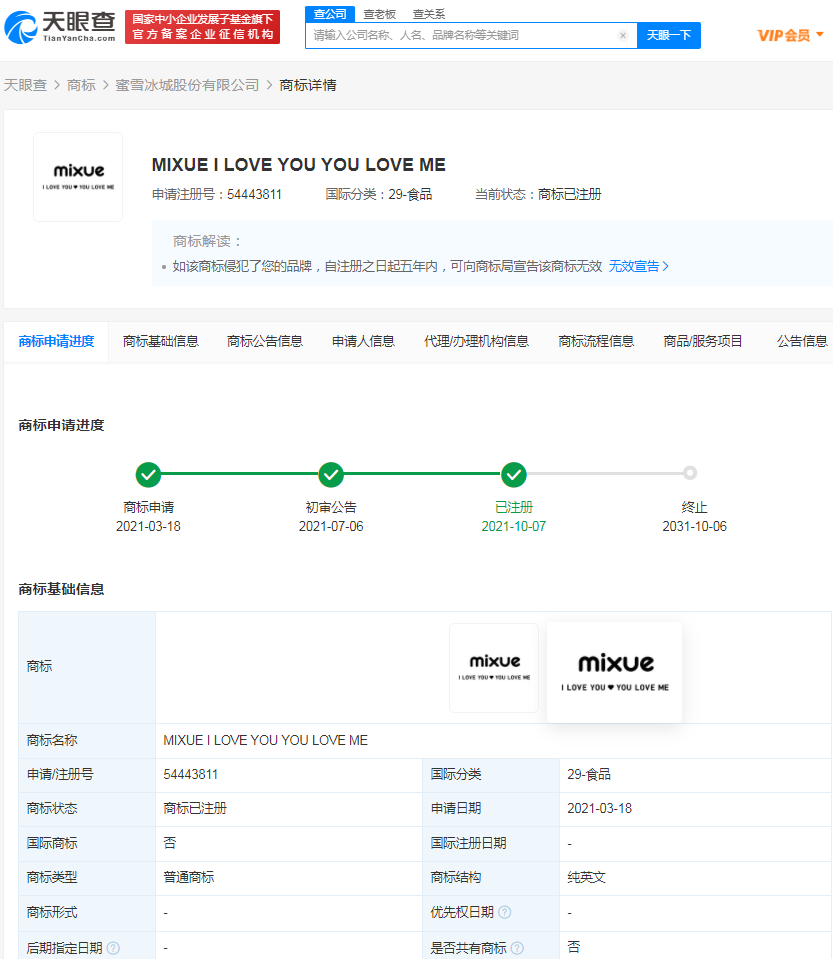The width and height of the screenshot is (833, 959).
Task: Go to 商标 breadcrumb link
Action: [81, 85]
